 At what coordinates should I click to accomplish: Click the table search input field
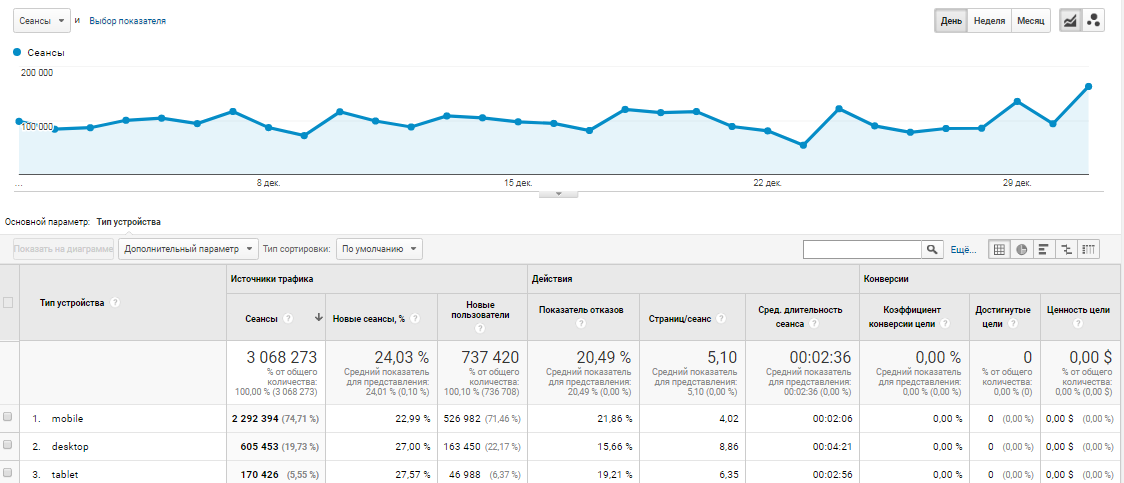coord(862,249)
